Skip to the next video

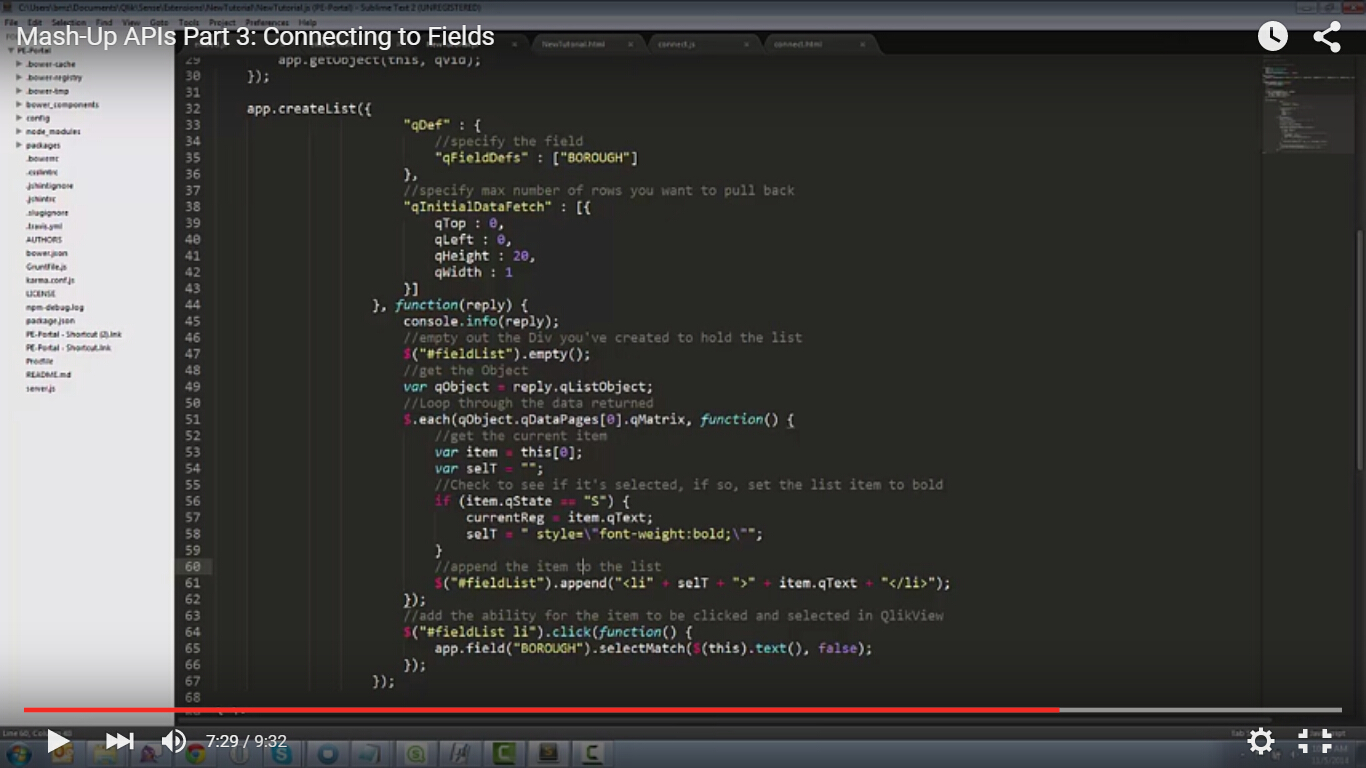coord(119,741)
